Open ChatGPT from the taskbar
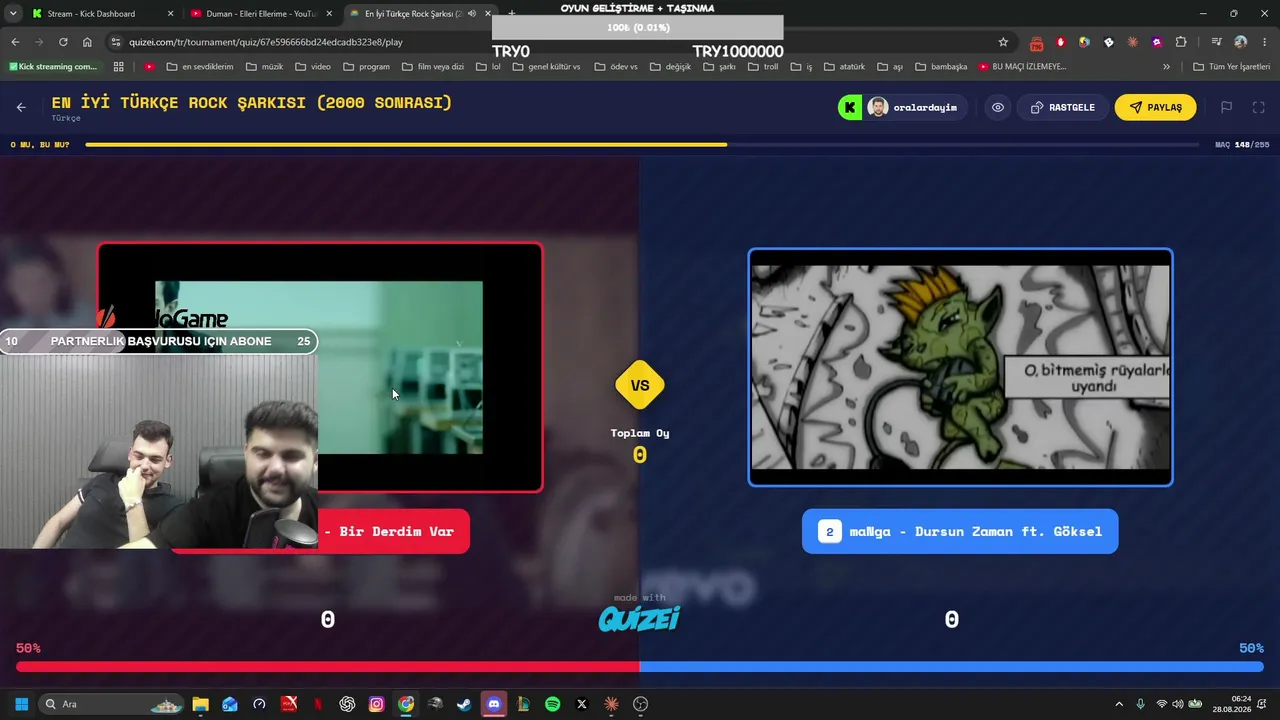 [347, 704]
